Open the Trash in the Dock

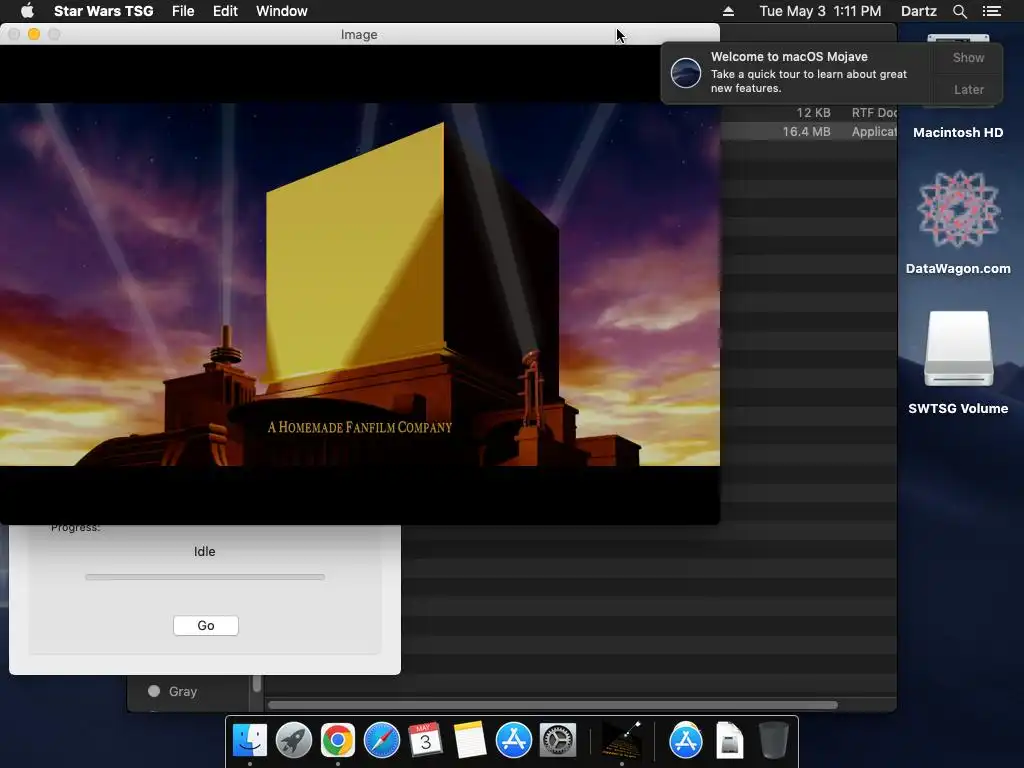(773, 741)
